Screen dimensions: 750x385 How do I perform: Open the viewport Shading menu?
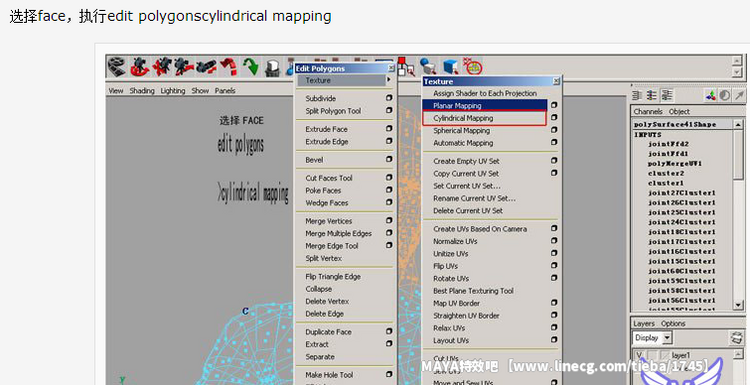tap(142, 90)
